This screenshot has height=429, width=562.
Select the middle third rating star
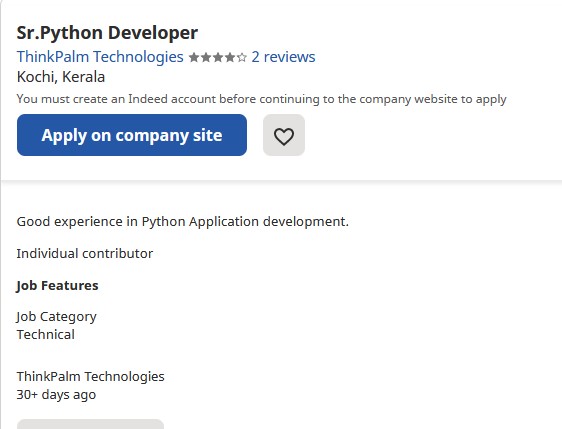(x=218, y=57)
